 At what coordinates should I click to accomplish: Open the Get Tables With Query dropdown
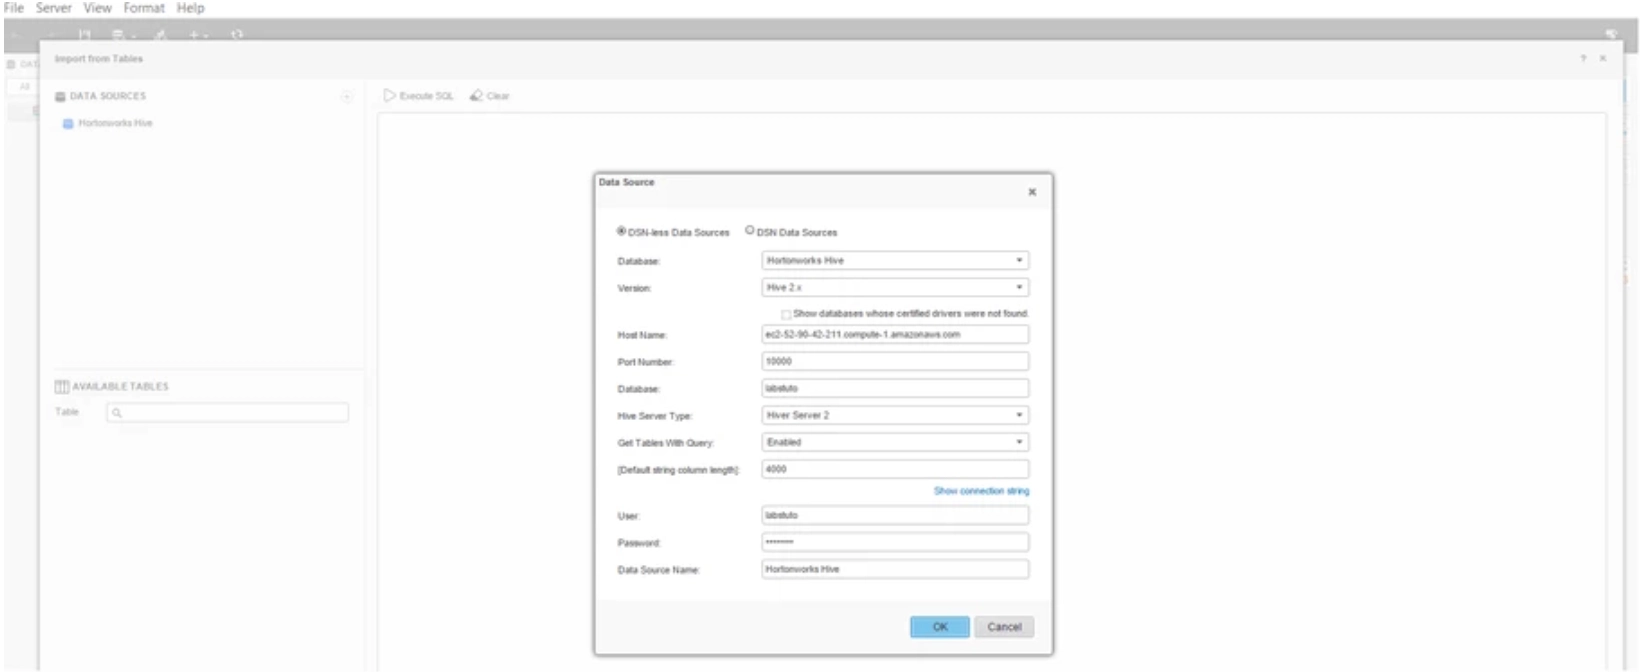pyautogui.click(x=895, y=442)
